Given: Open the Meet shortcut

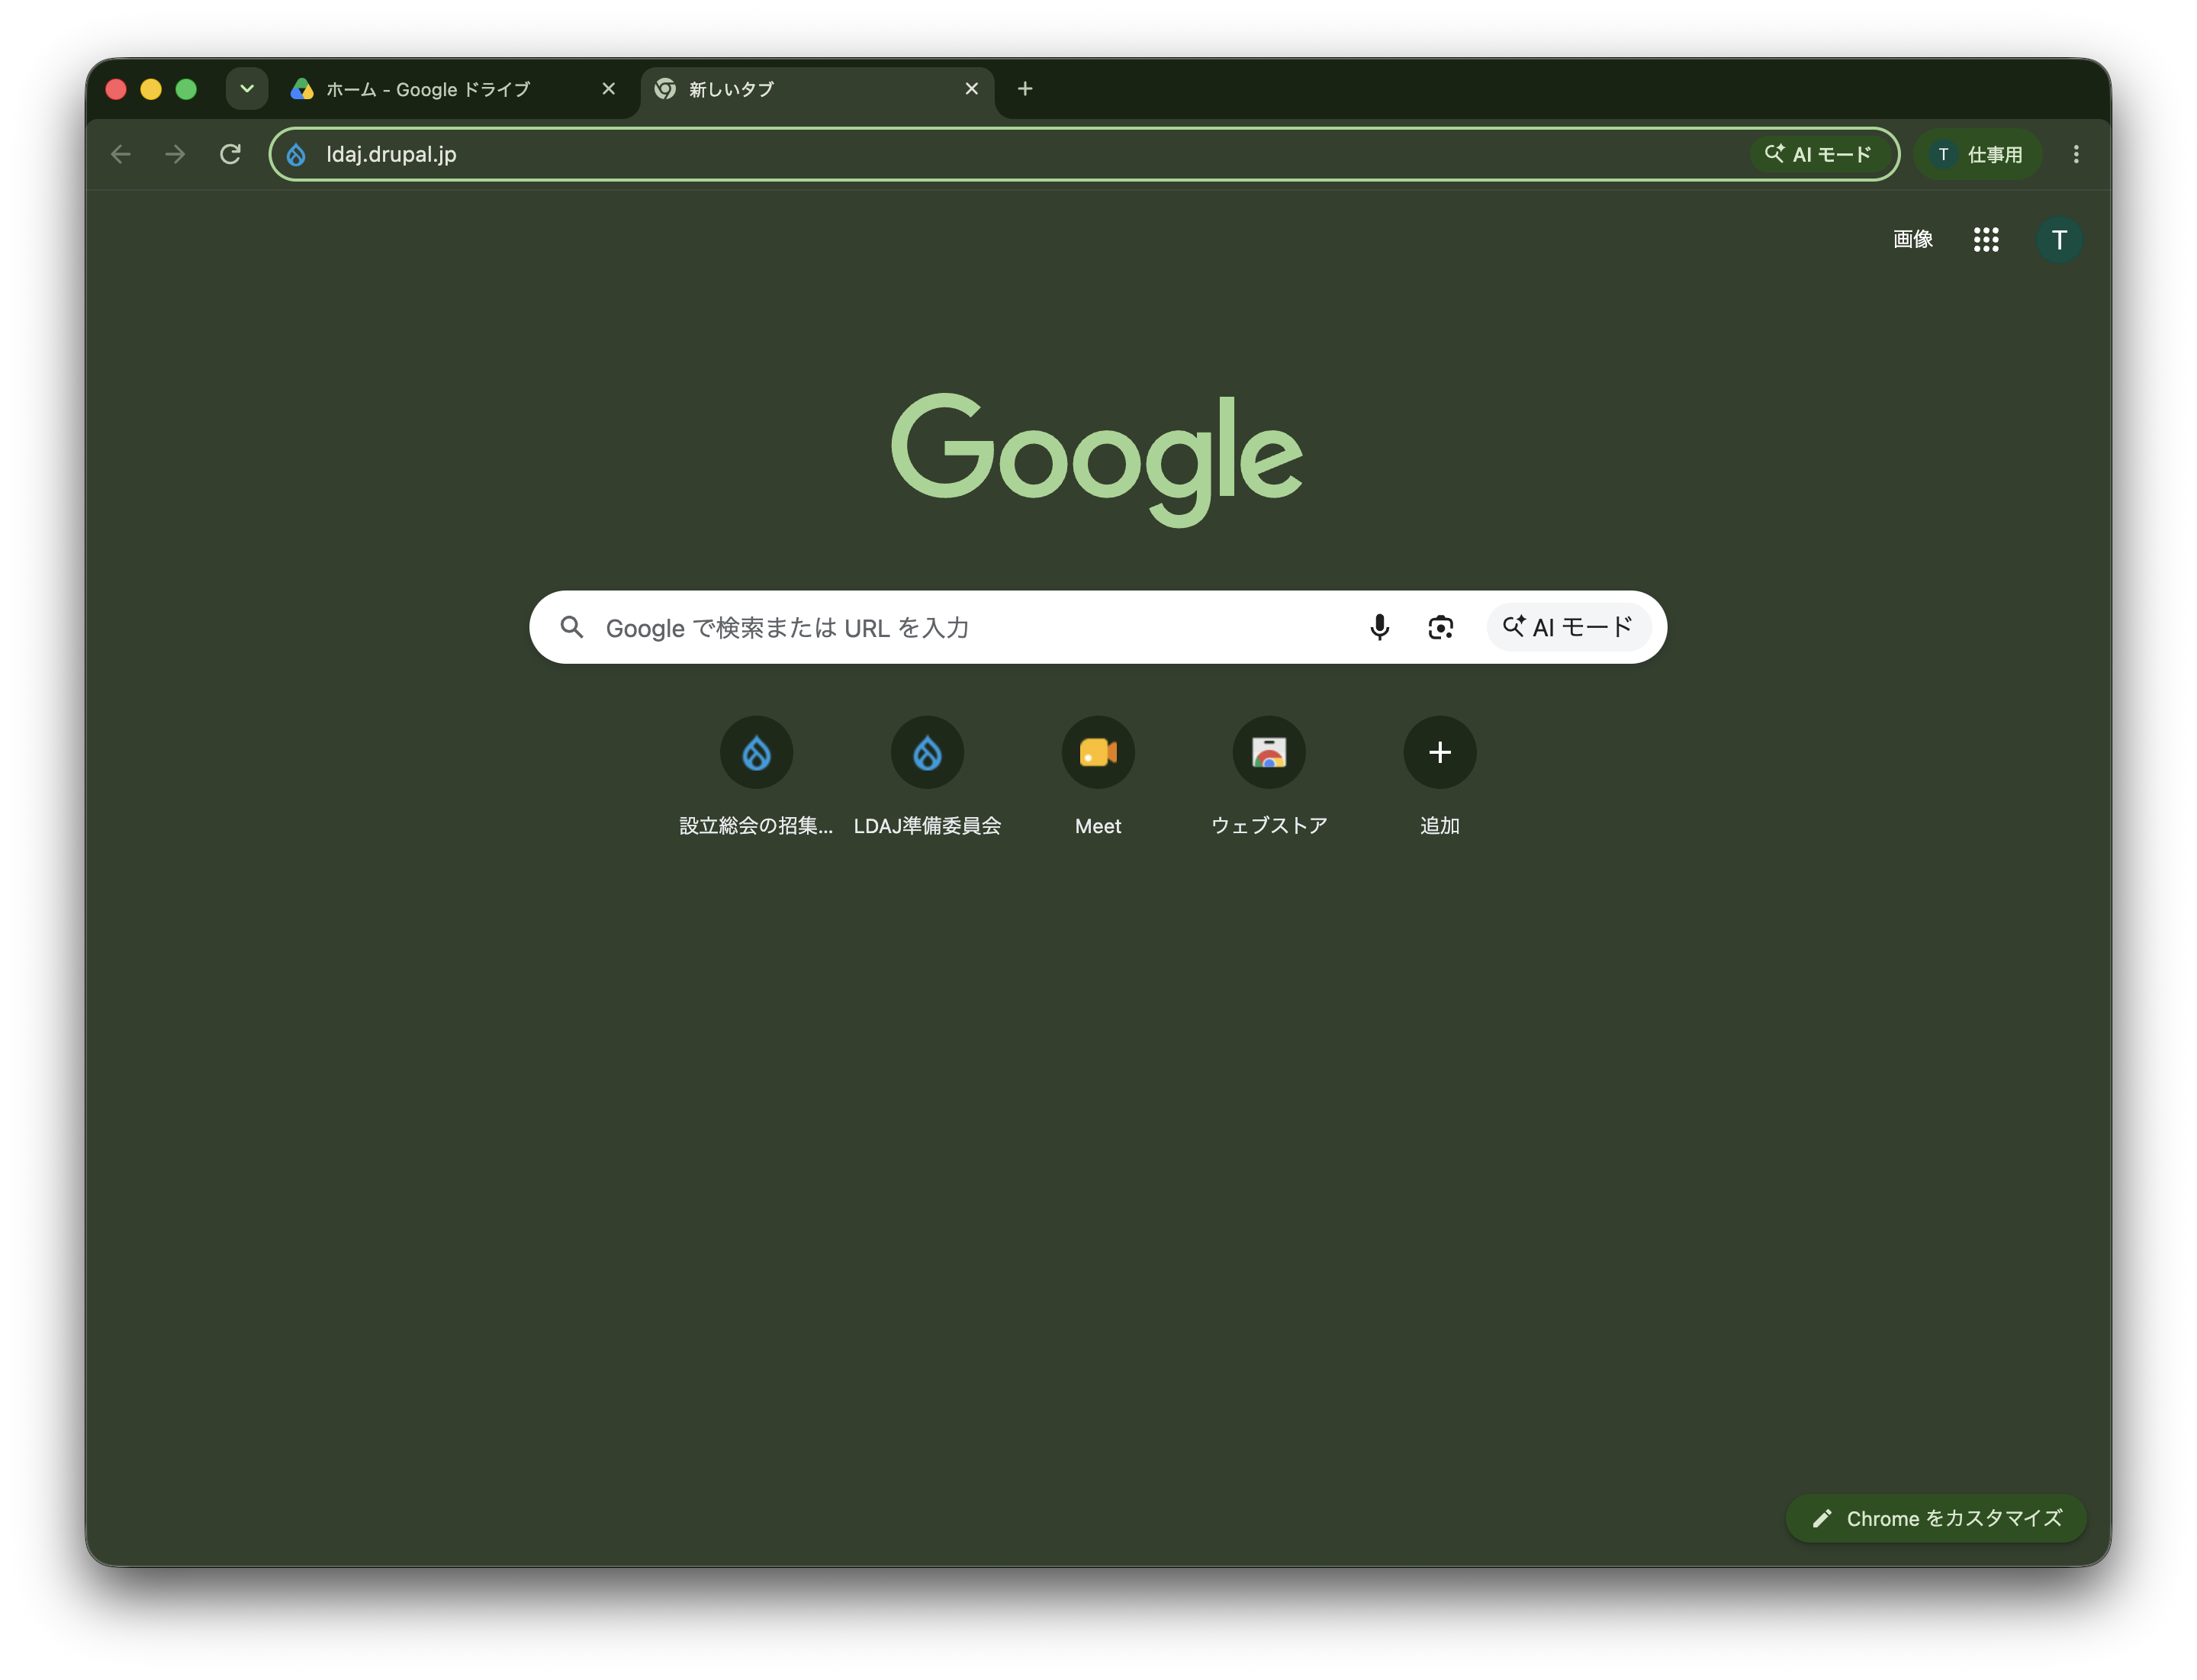Looking at the screenshot, I should coord(1098,777).
